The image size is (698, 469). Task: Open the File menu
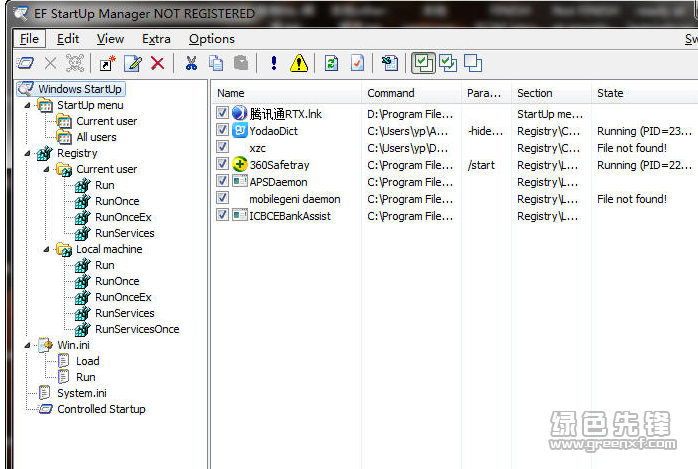(x=29, y=39)
